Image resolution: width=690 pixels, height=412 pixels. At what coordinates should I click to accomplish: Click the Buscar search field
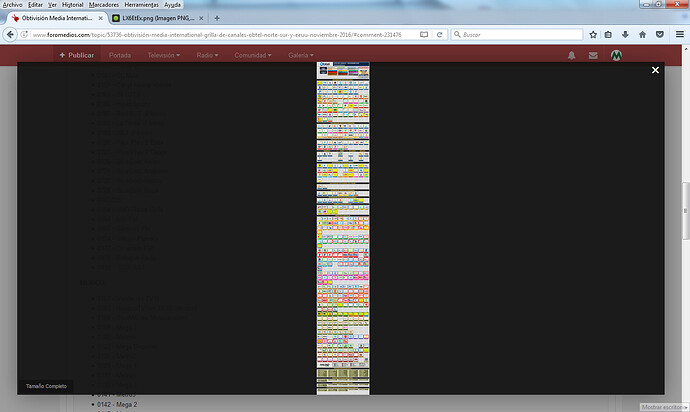click(x=517, y=34)
